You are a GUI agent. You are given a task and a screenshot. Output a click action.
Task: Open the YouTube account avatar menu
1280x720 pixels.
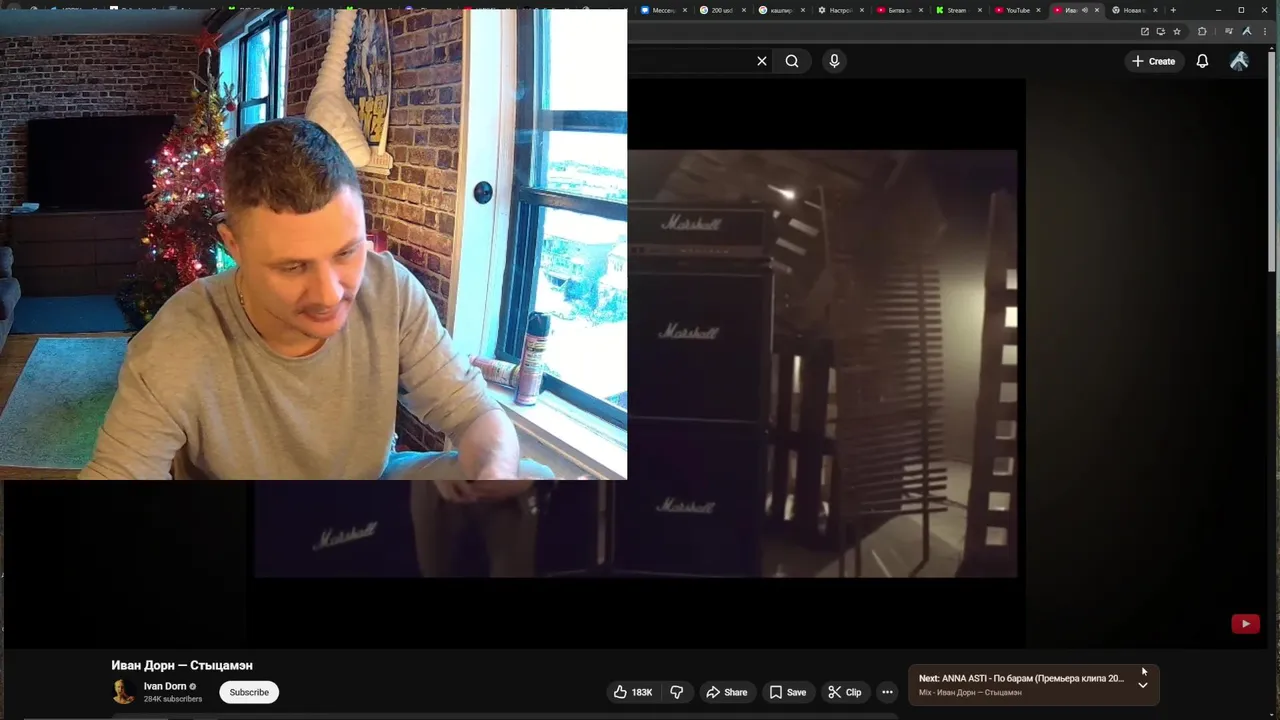(x=1239, y=61)
